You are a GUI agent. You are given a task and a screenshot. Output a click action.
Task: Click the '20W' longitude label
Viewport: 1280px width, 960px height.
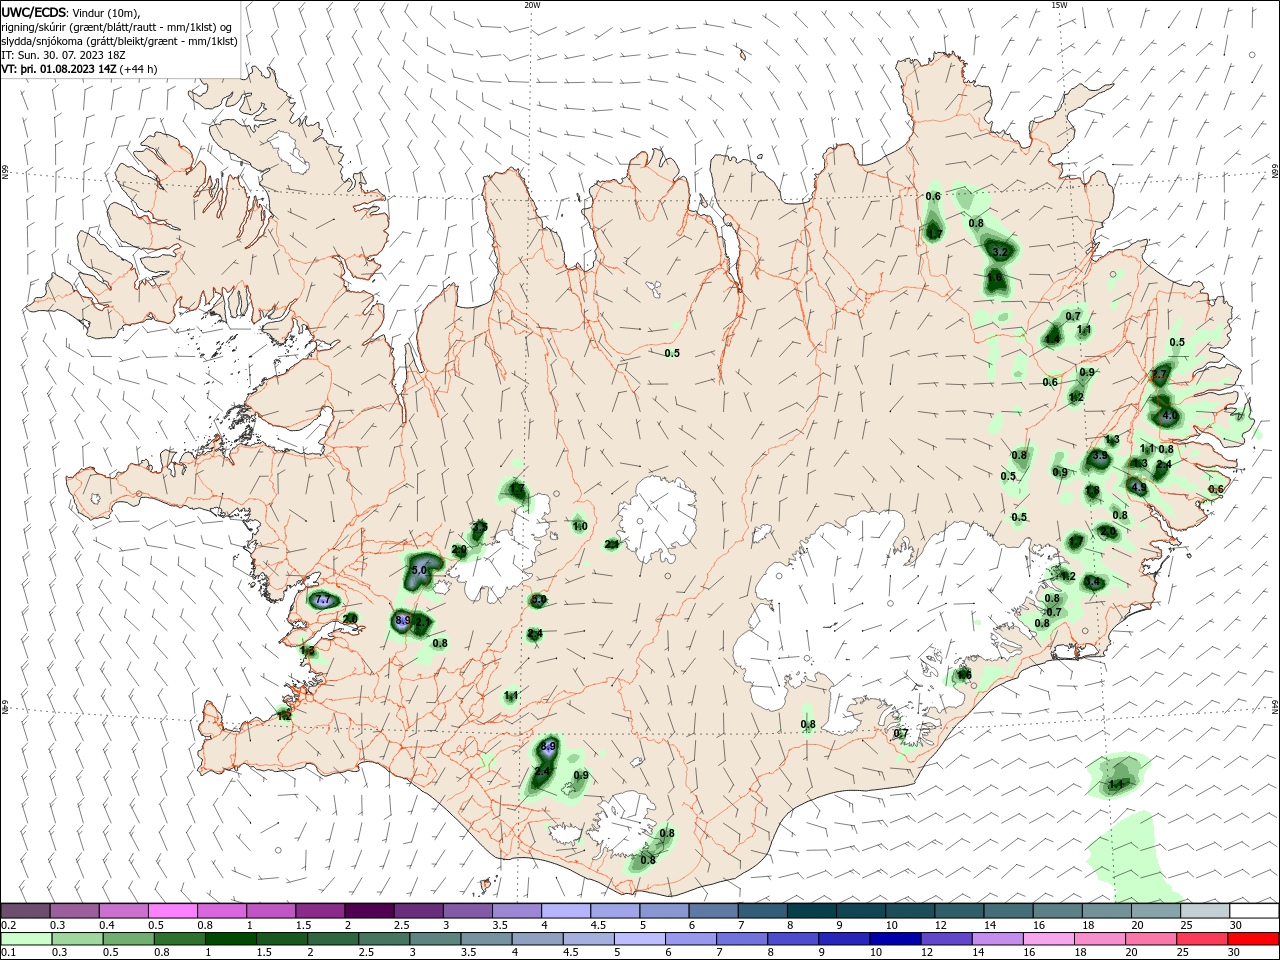click(532, 5)
